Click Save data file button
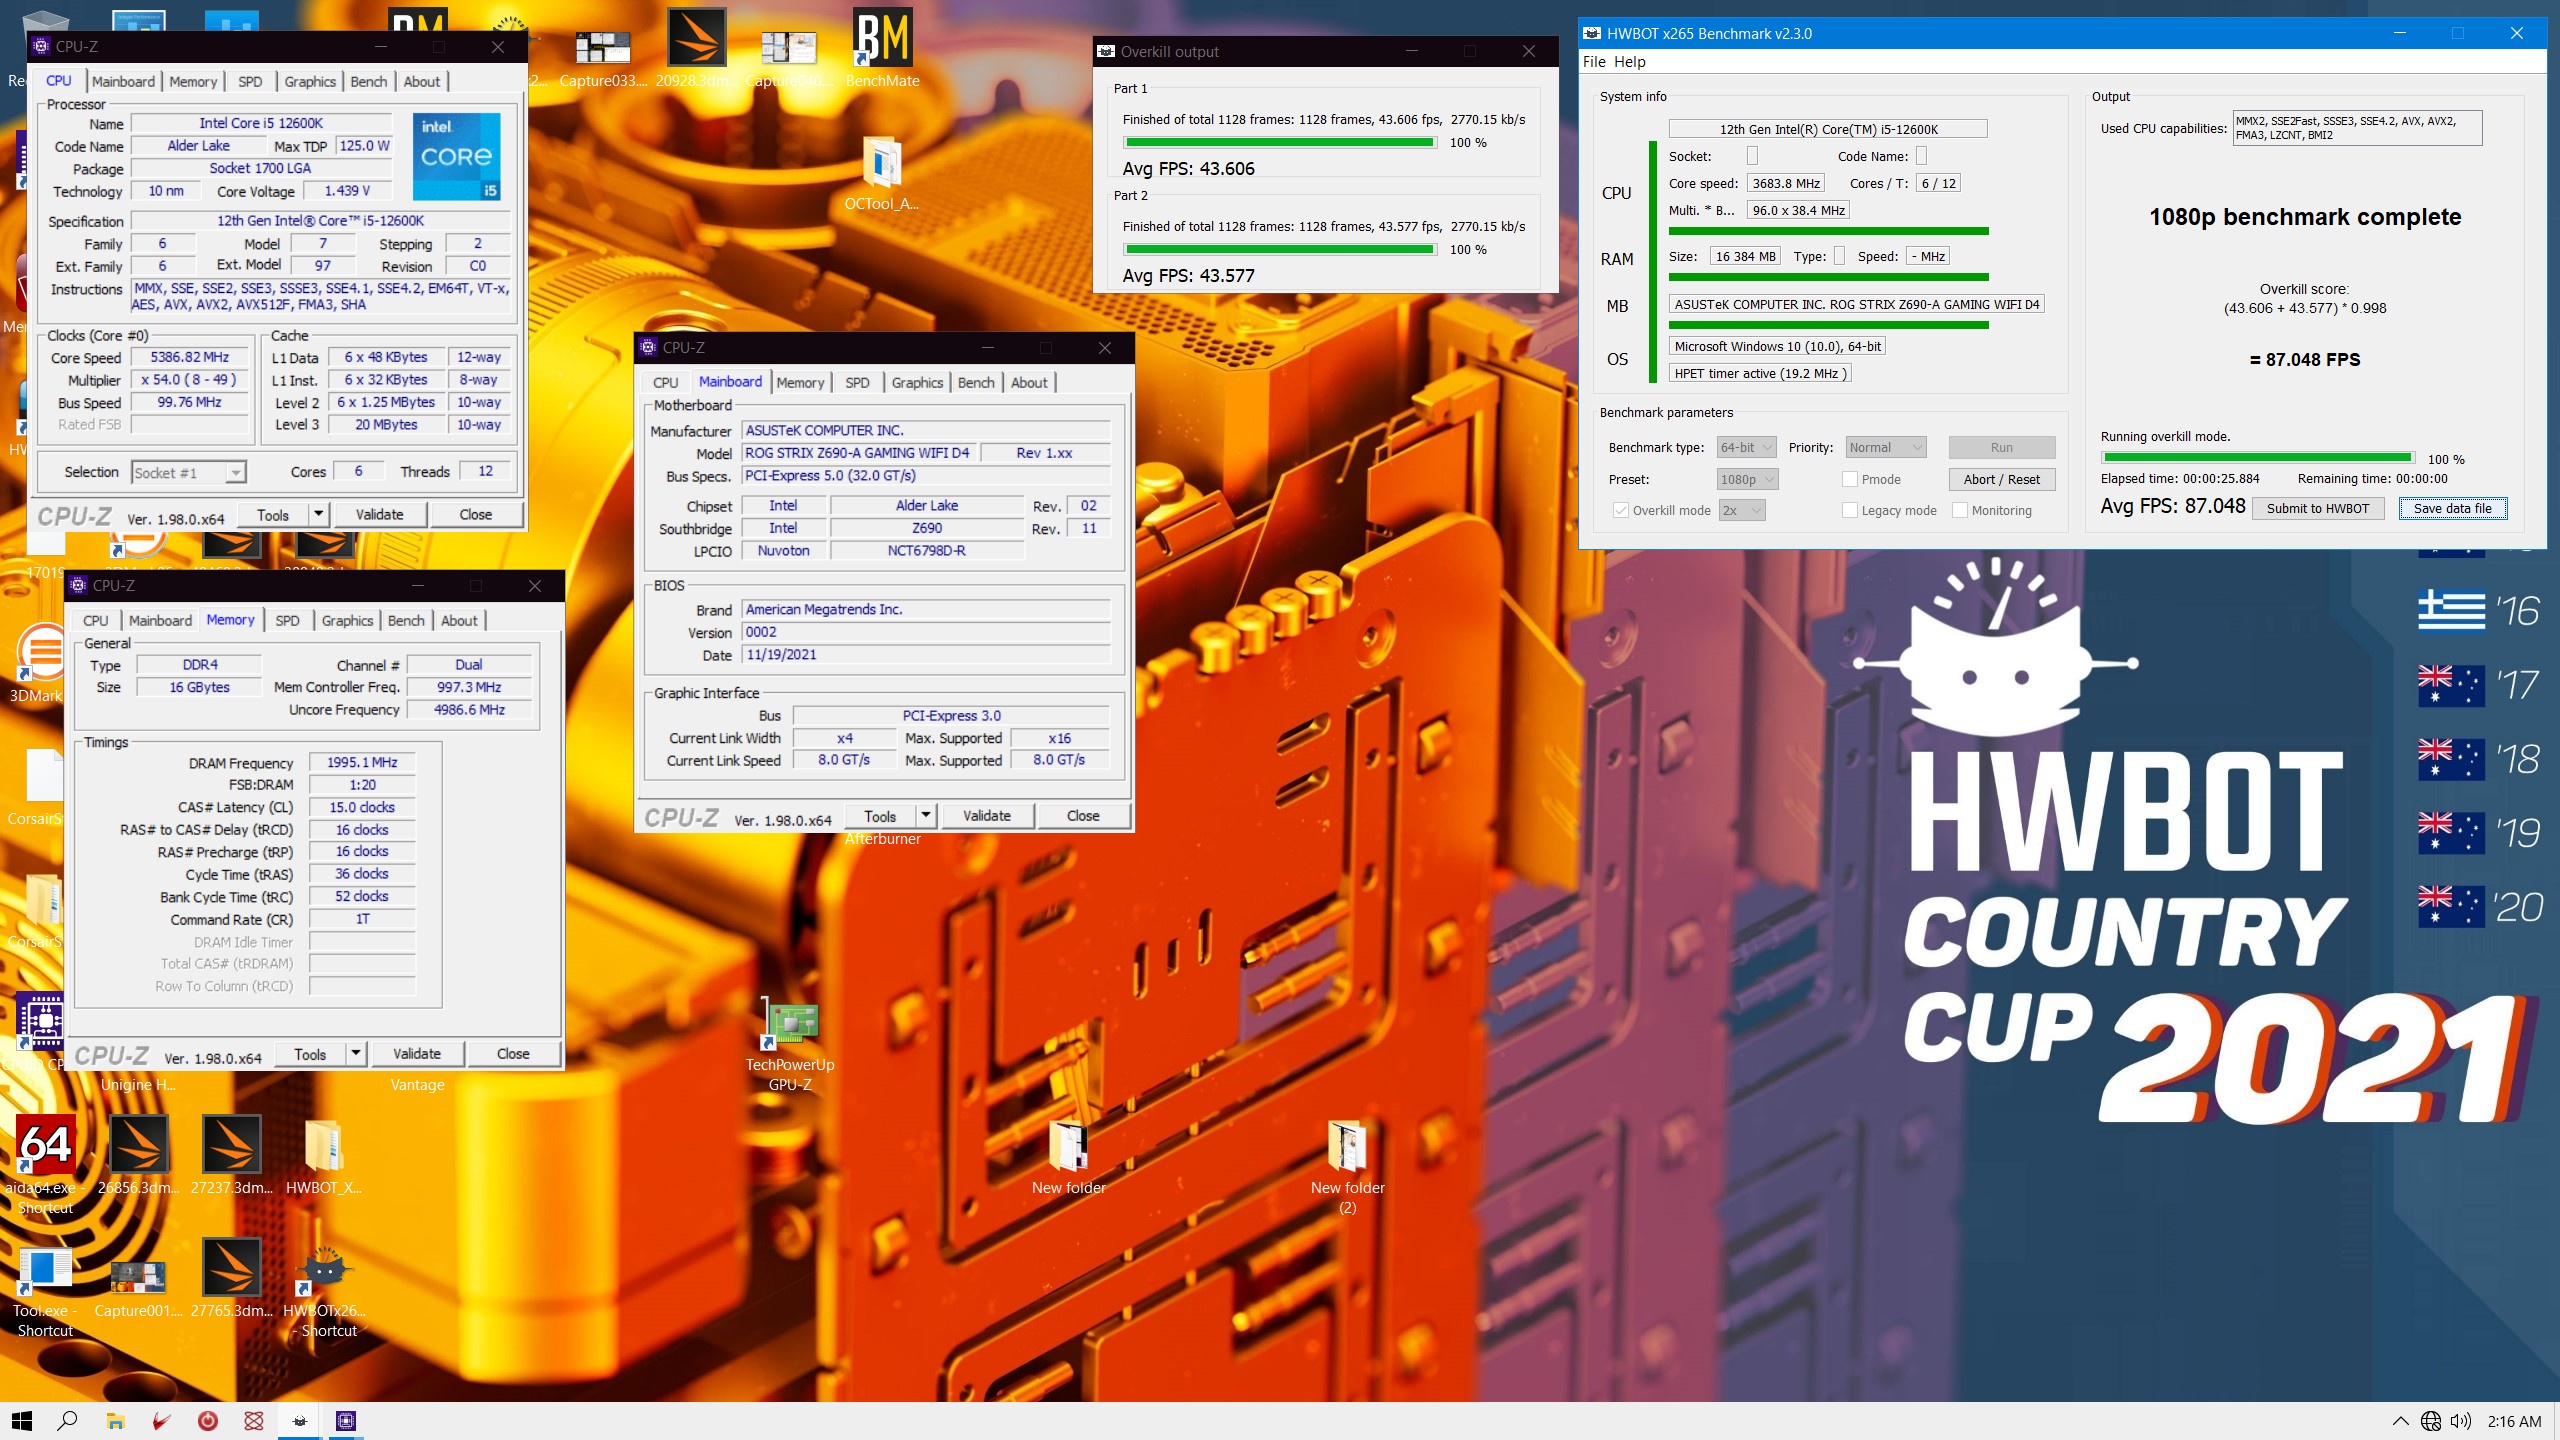 tap(2453, 508)
